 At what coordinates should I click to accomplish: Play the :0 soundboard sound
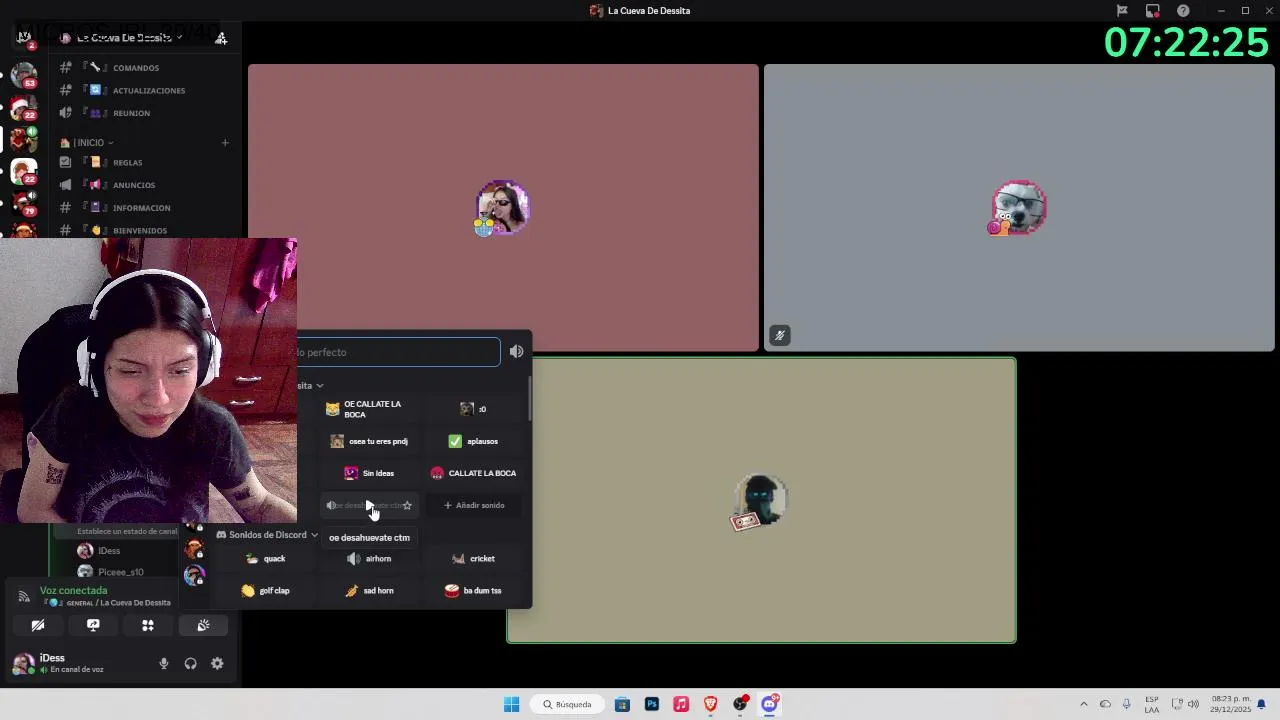coord(474,409)
